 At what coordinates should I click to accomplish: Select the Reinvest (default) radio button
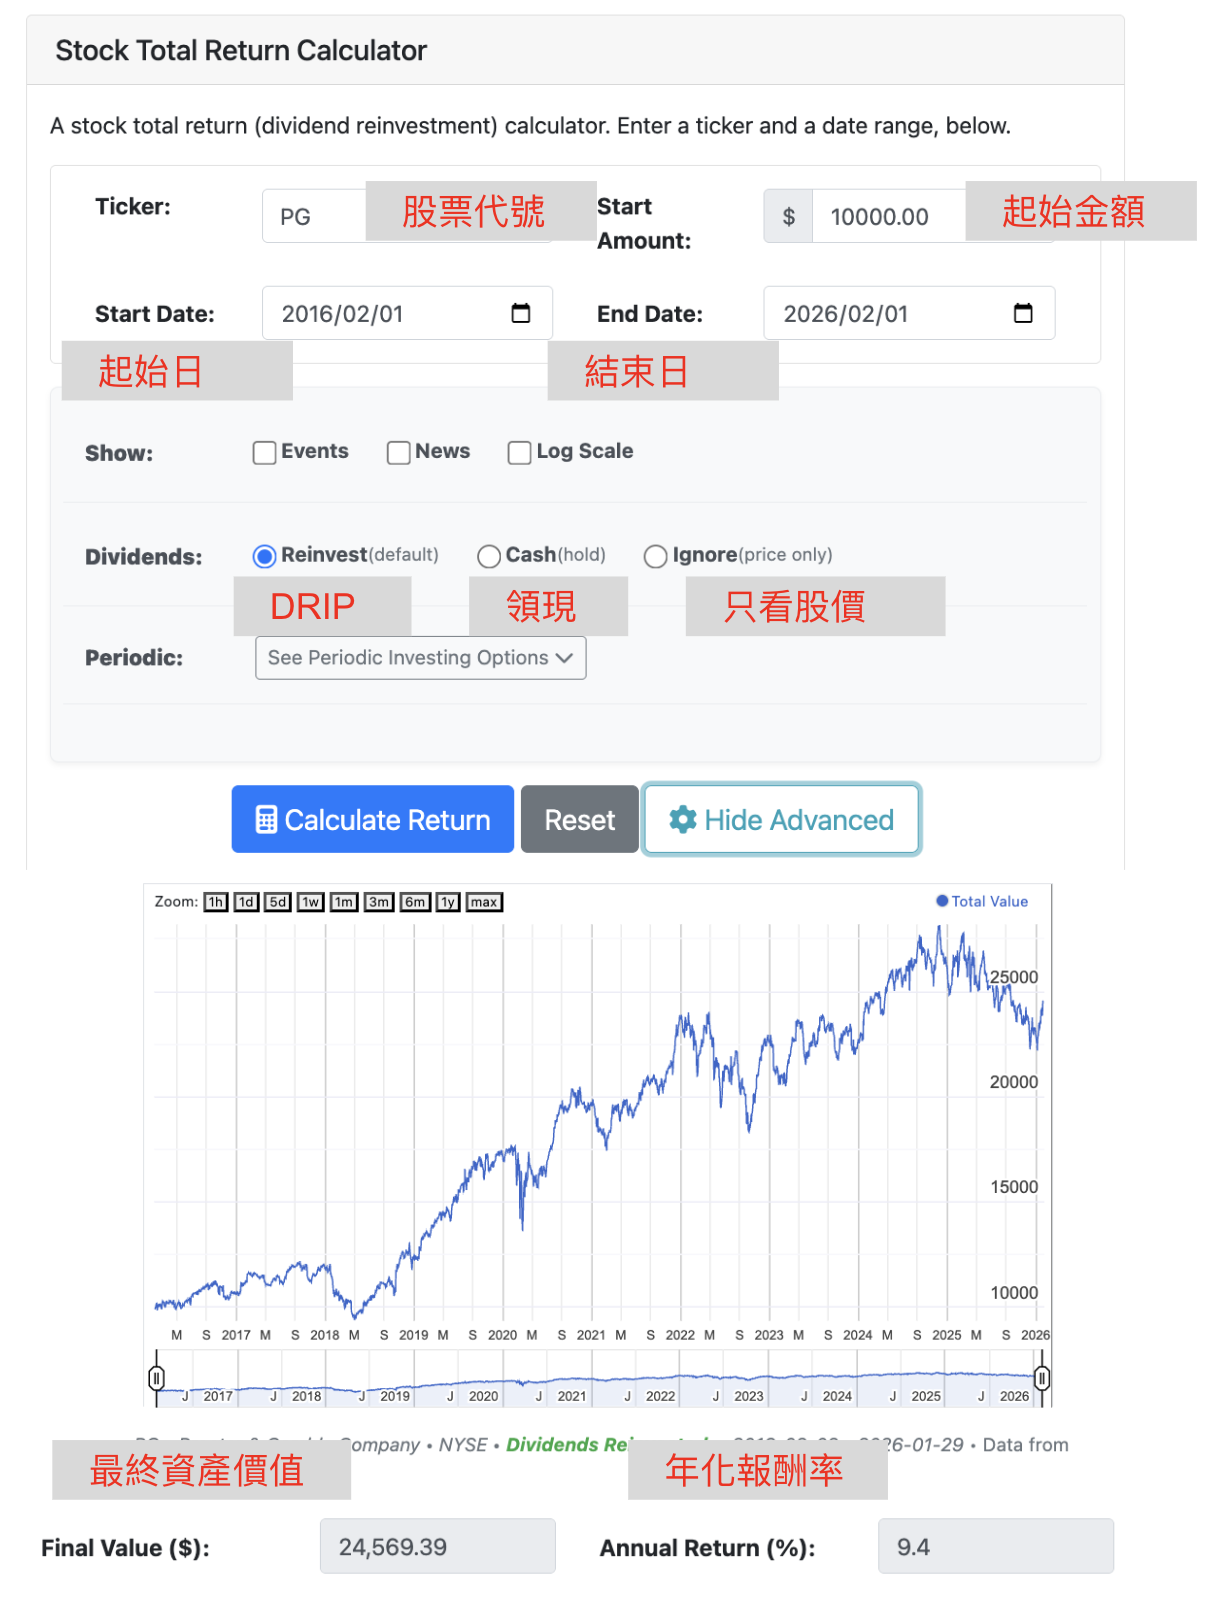tap(265, 556)
